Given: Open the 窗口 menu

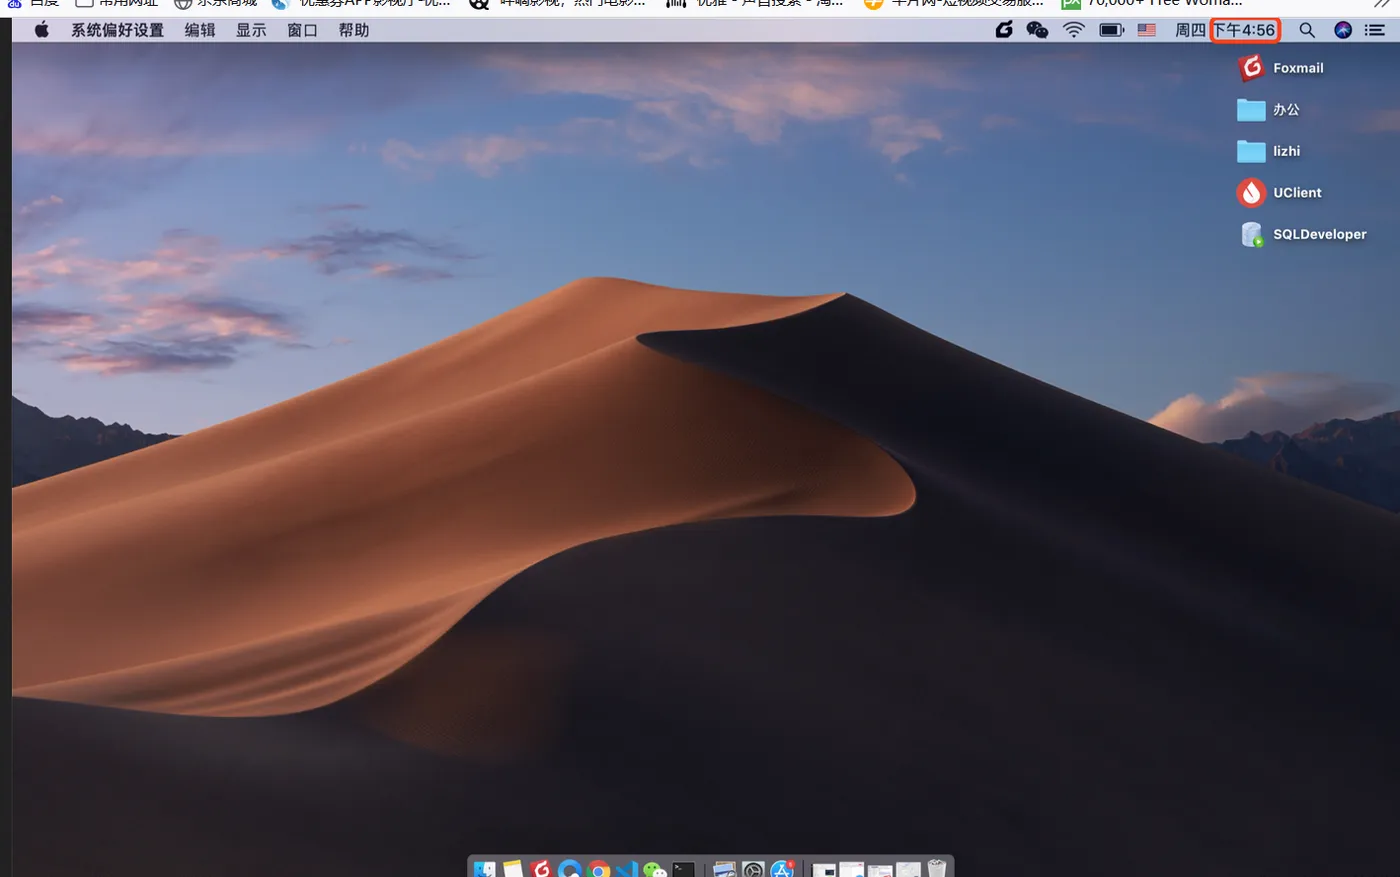Looking at the screenshot, I should coord(302,30).
